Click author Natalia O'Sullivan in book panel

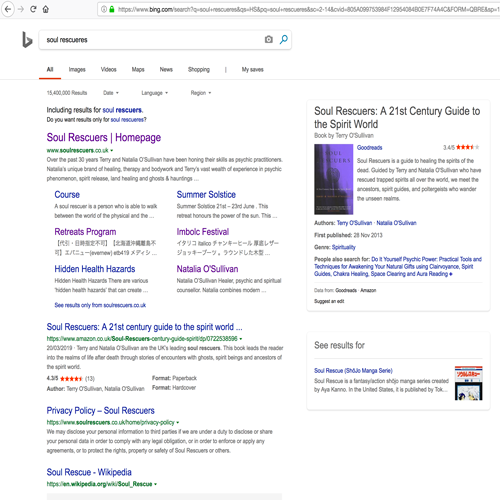pyautogui.click(x=396, y=223)
